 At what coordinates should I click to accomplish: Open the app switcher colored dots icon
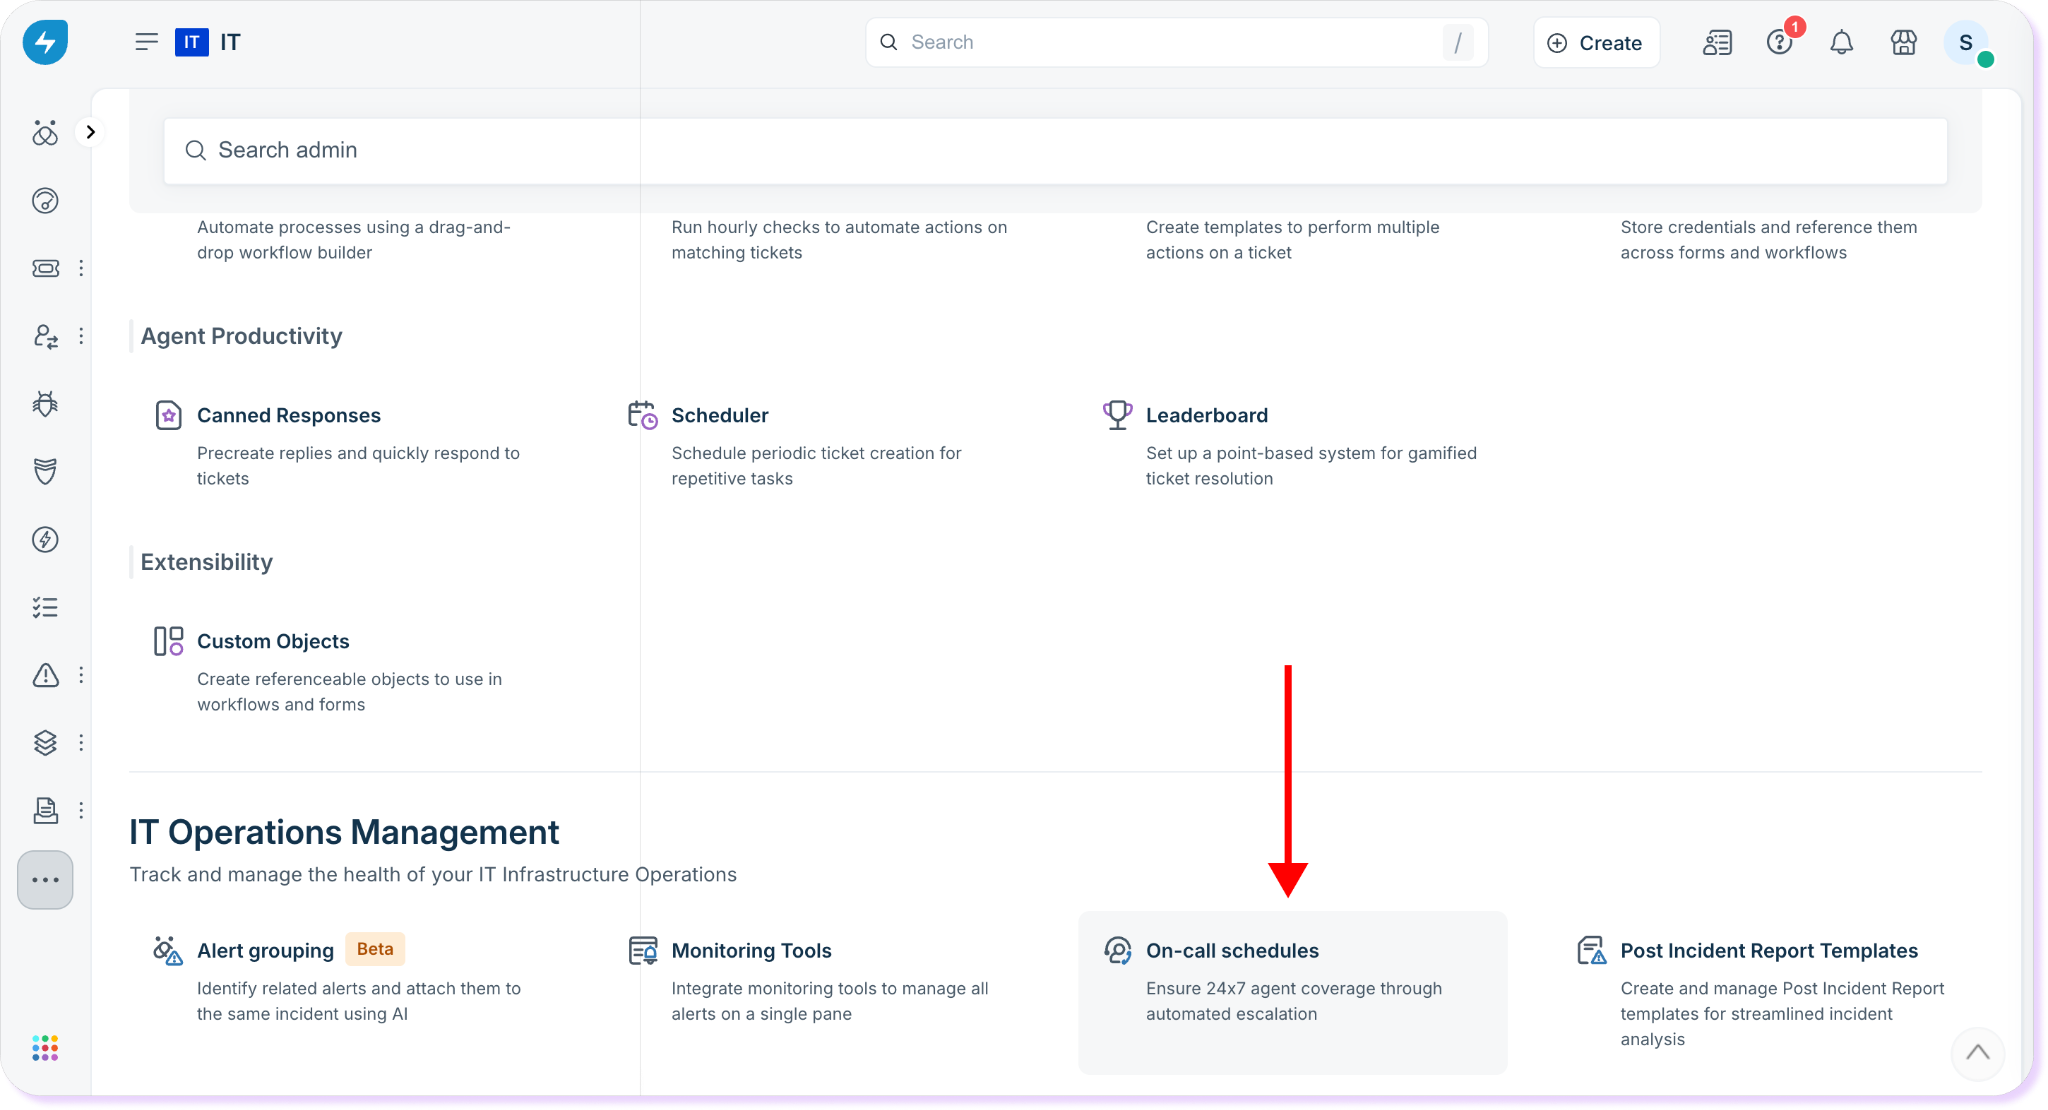click(45, 1048)
